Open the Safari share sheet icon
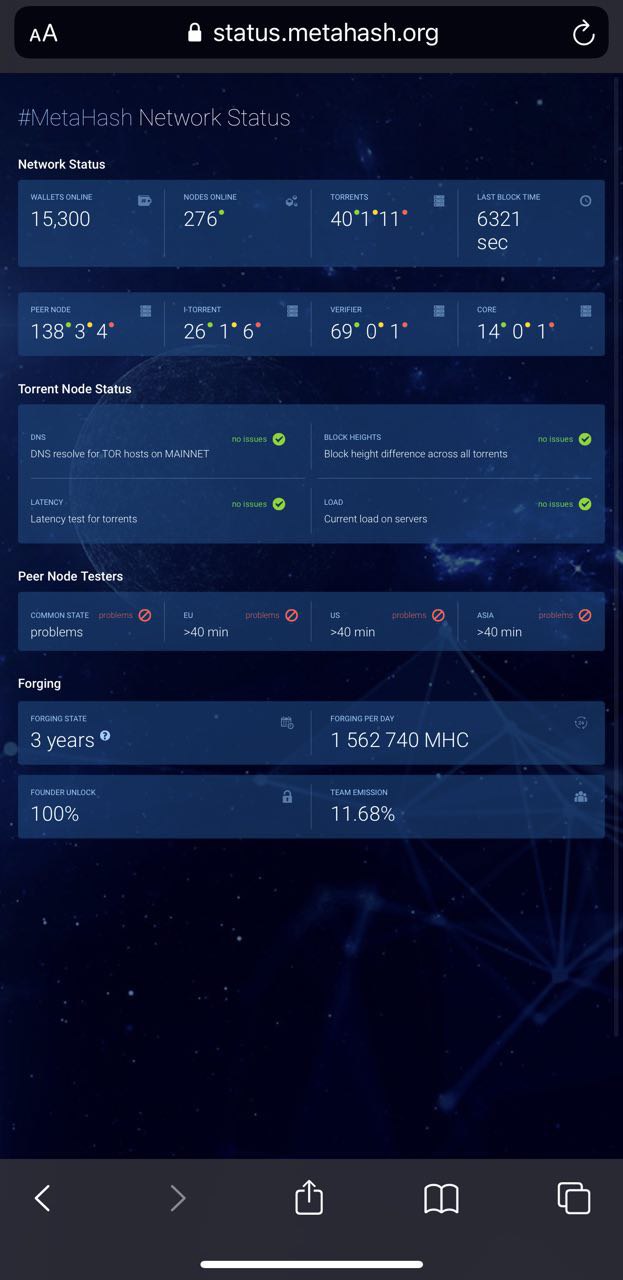The height and width of the screenshot is (1280, 623). [309, 1196]
